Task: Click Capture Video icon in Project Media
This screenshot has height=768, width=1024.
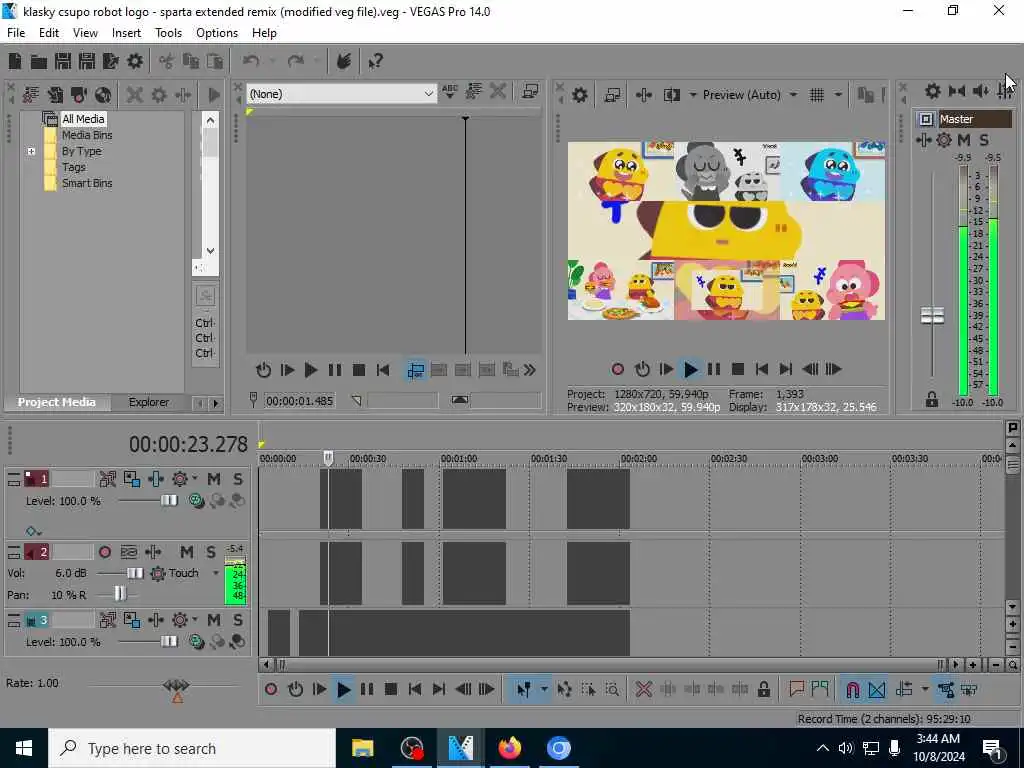Action: [x=79, y=95]
